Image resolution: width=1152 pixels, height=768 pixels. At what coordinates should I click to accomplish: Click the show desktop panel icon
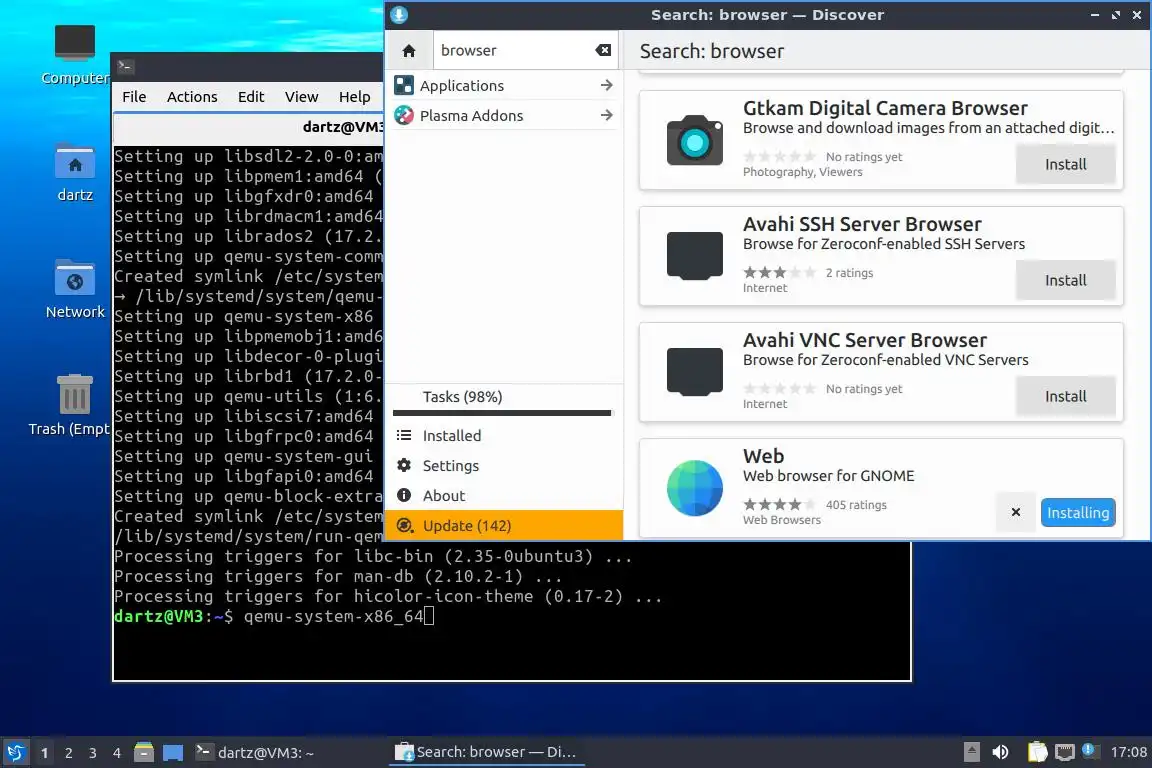click(x=173, y=753)
